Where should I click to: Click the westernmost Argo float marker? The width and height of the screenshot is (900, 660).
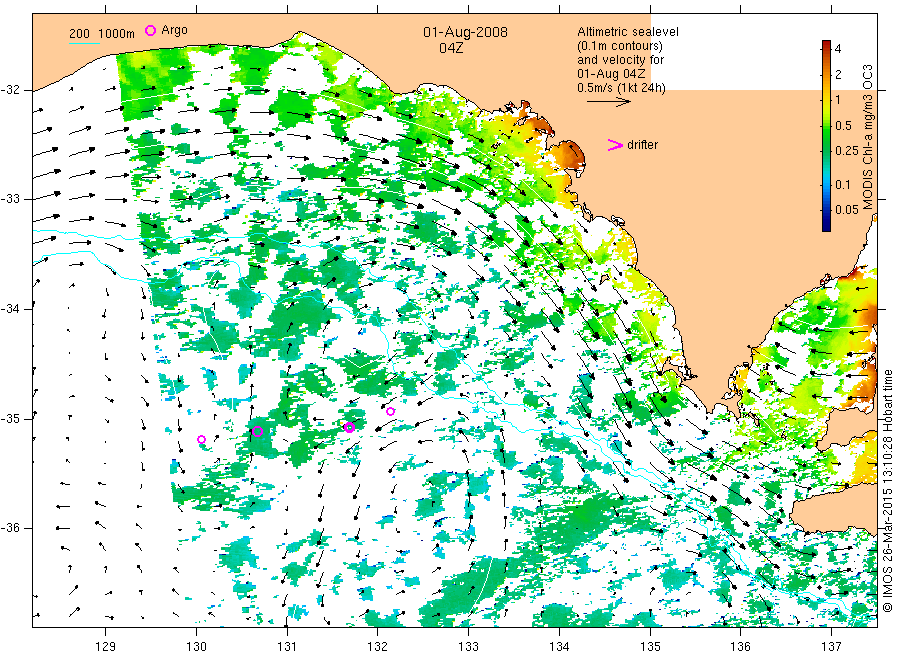[201, 440]
